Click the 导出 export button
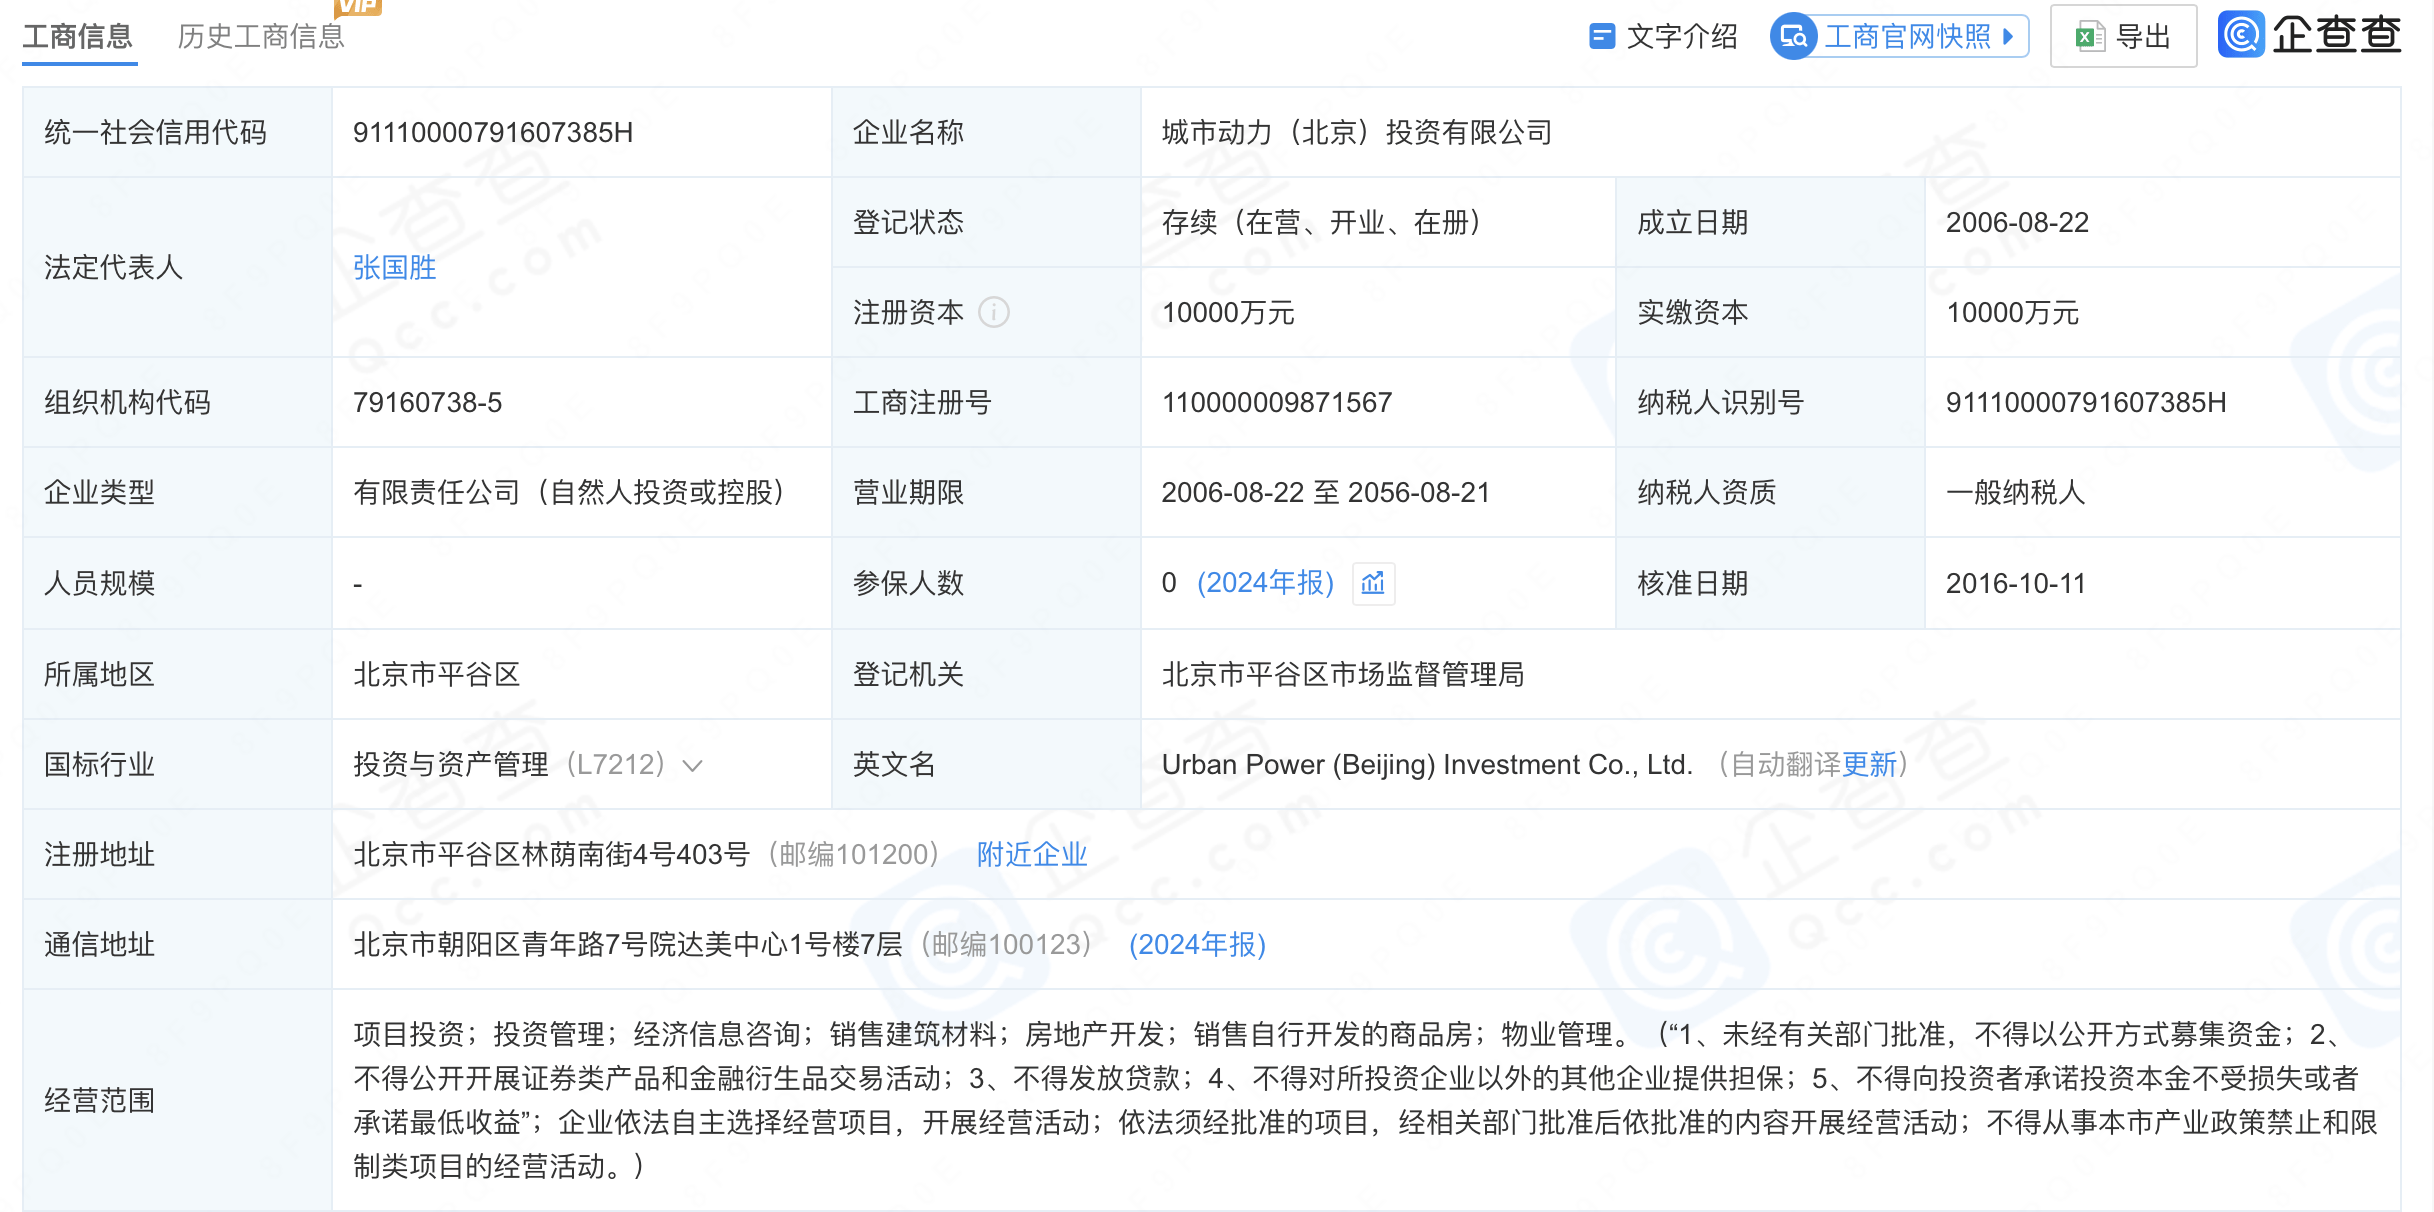The image size is (2434, 1212). pyautogui.click(x=2122, y=36)
